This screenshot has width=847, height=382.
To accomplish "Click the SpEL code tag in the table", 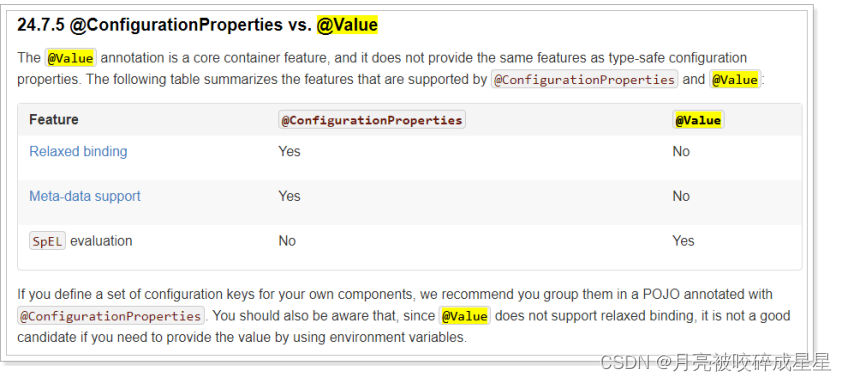I will (48, 241).
